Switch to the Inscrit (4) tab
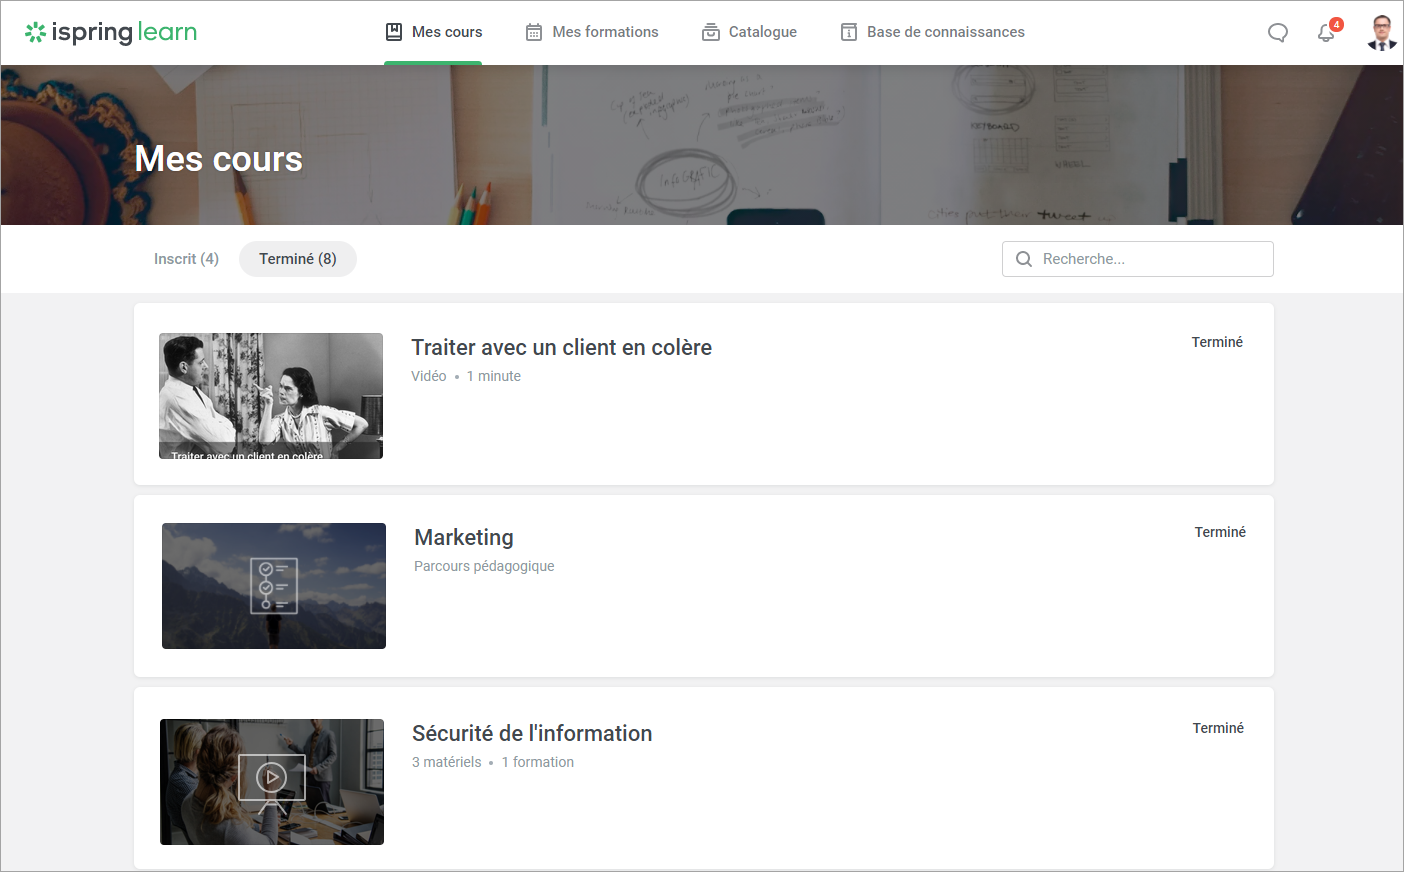 pos(186,259)
